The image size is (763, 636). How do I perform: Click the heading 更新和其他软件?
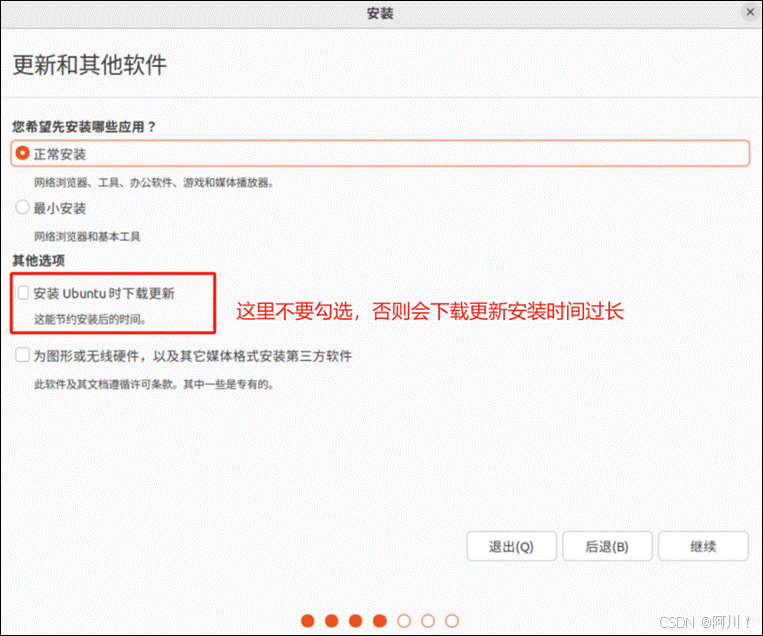[x=90, y=65]
